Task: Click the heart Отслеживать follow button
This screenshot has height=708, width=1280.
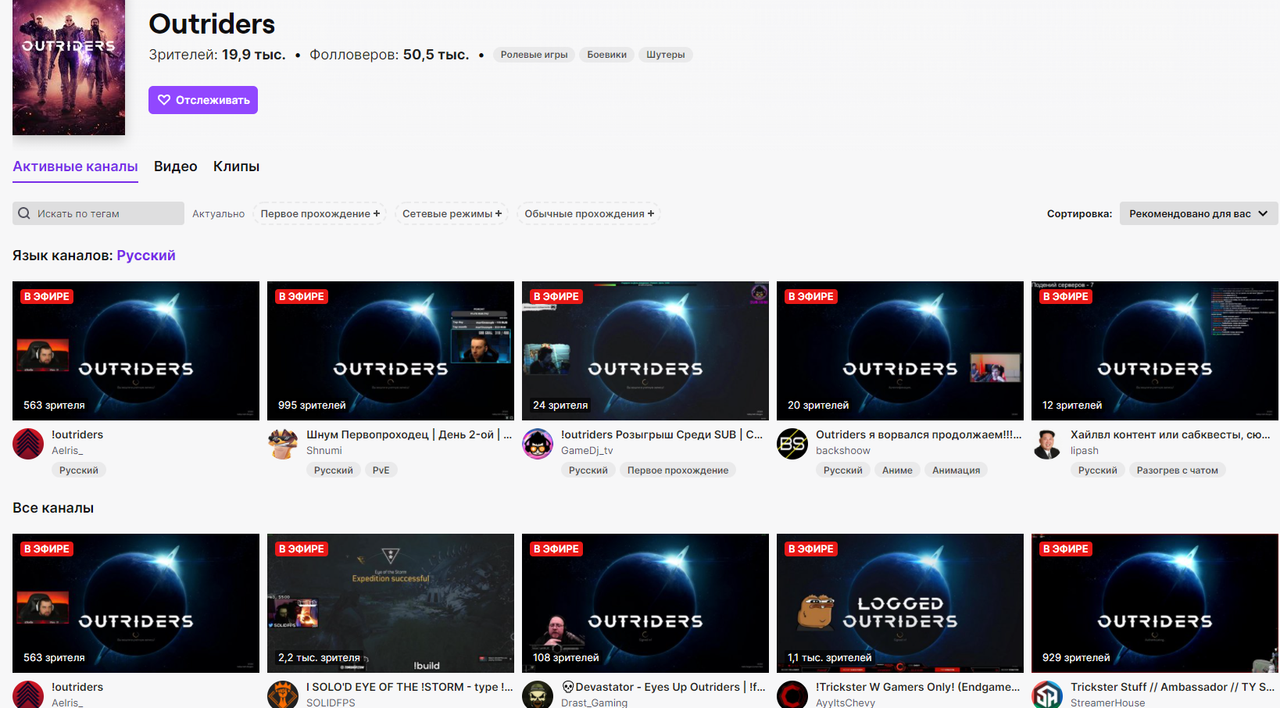Action: [203, 100]
